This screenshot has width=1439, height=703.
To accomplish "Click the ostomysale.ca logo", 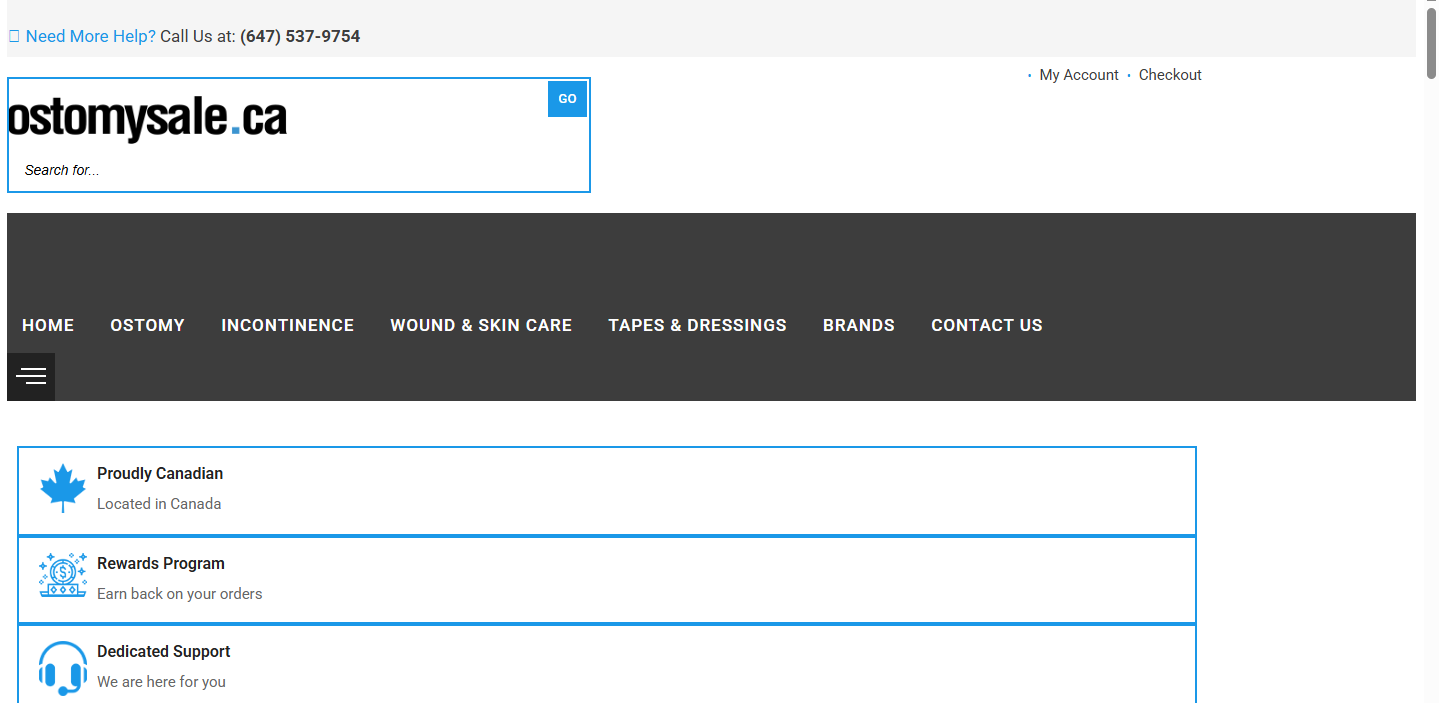I will click(x=147, y=119).
